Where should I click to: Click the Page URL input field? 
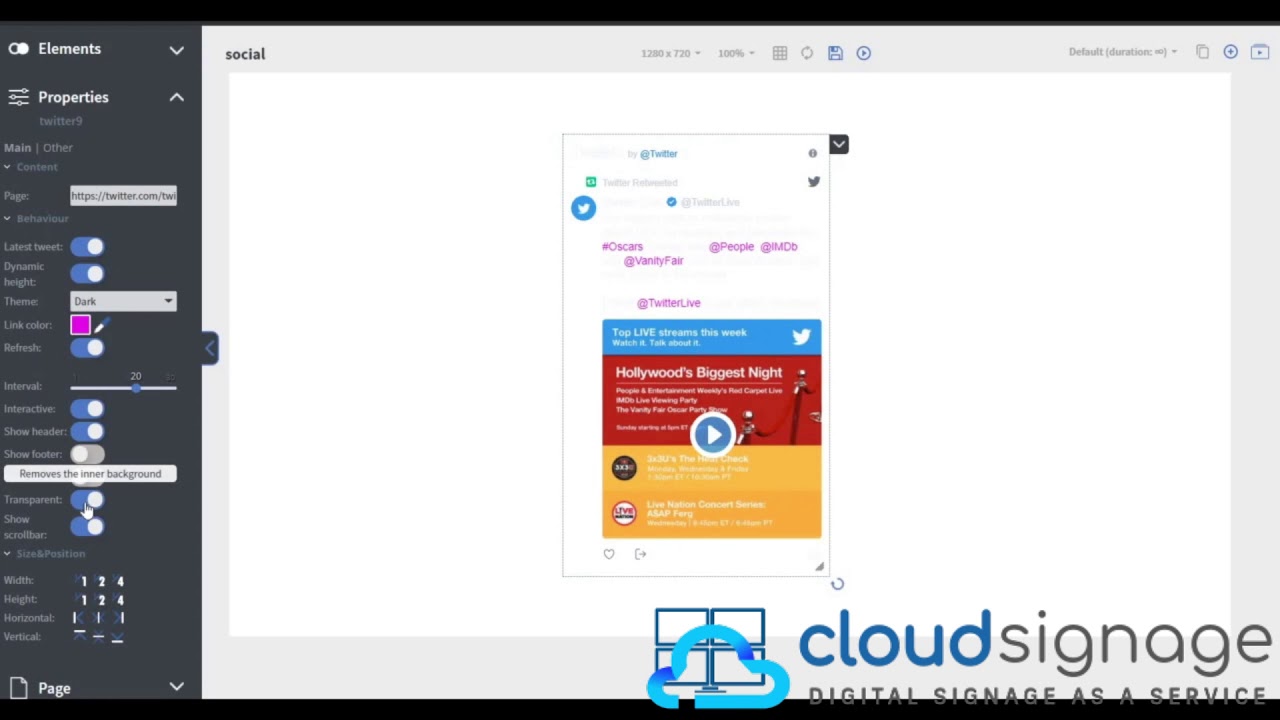(123, 196)
